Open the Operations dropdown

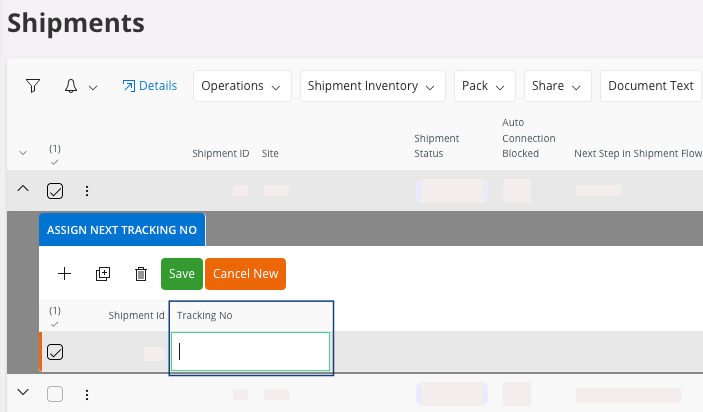[241, 86]
